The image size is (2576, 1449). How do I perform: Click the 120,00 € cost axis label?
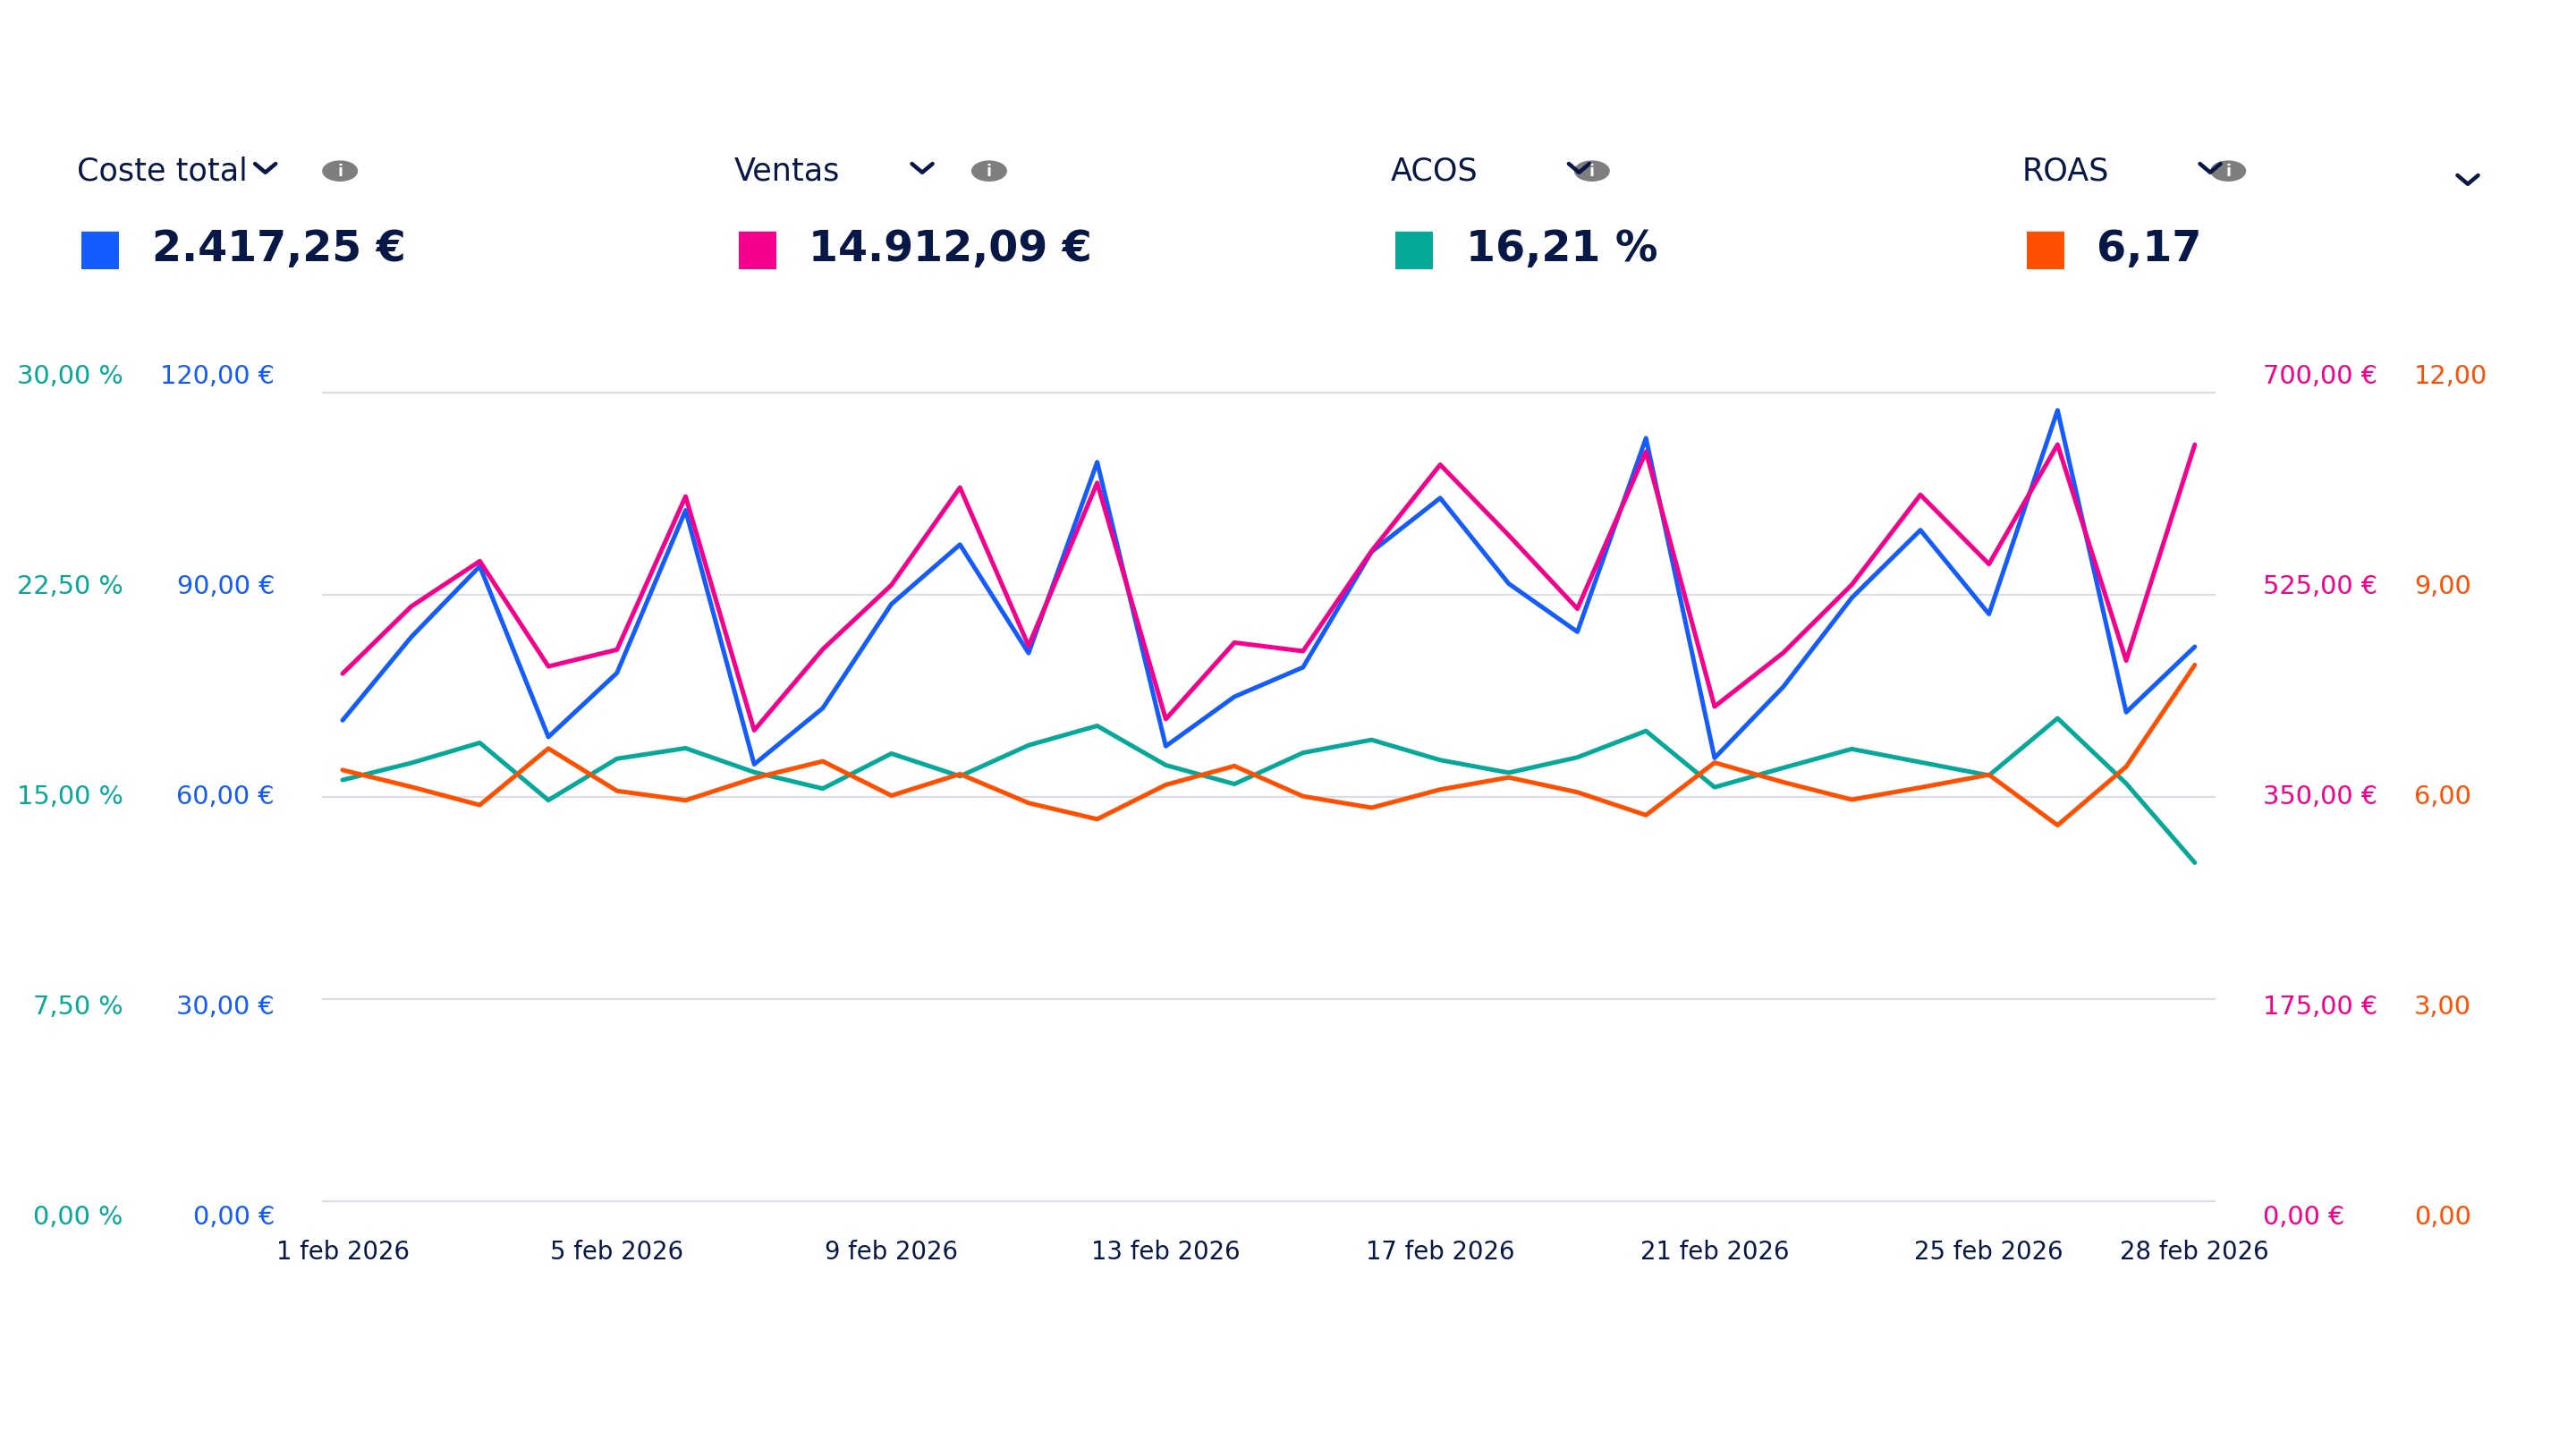point(217,375)
